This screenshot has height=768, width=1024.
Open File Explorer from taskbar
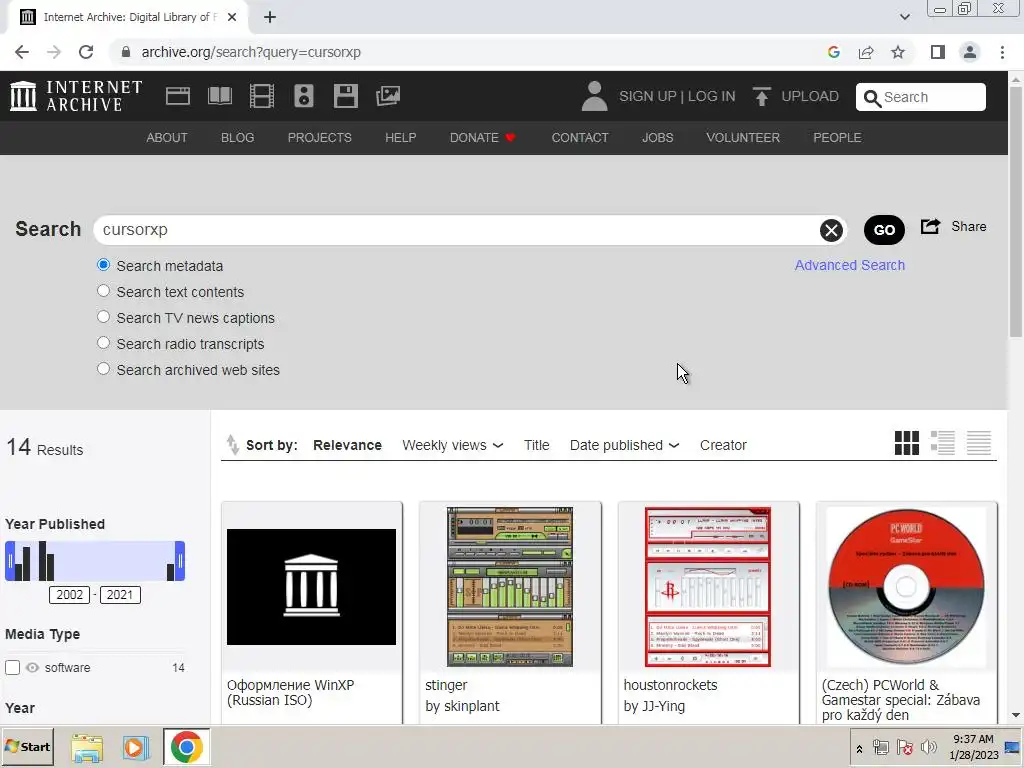coord(87,747)
